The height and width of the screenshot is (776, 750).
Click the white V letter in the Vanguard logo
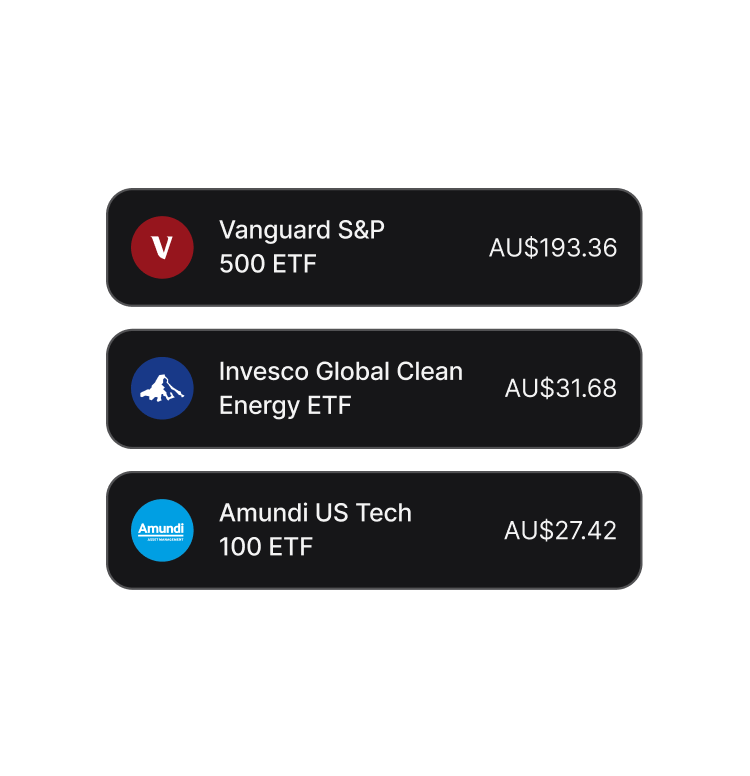[x=162, y=247]
